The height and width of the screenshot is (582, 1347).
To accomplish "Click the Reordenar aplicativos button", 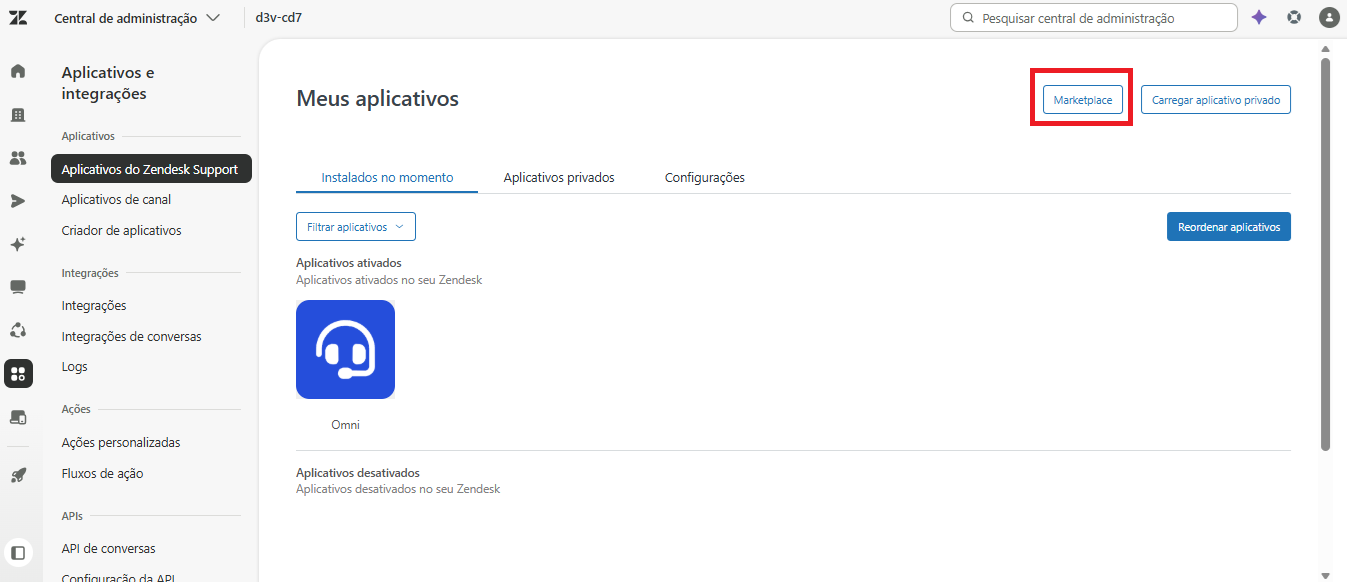I will [1229, 227].
